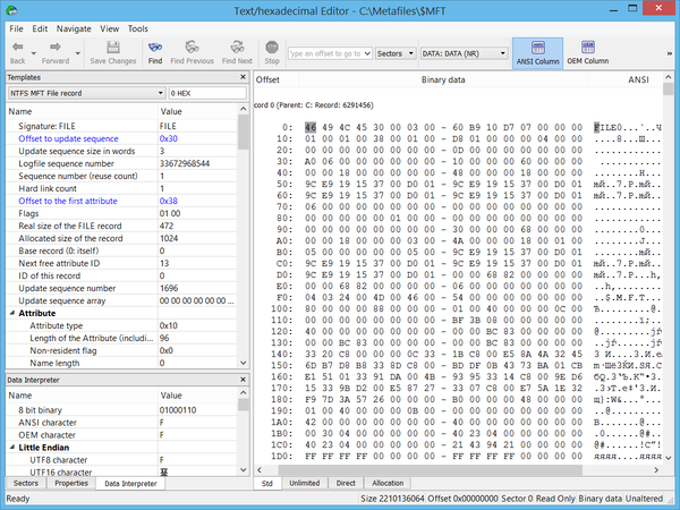Select the Attribute type row
This screenshot has width=680, height=510.
tap(122, 326)
